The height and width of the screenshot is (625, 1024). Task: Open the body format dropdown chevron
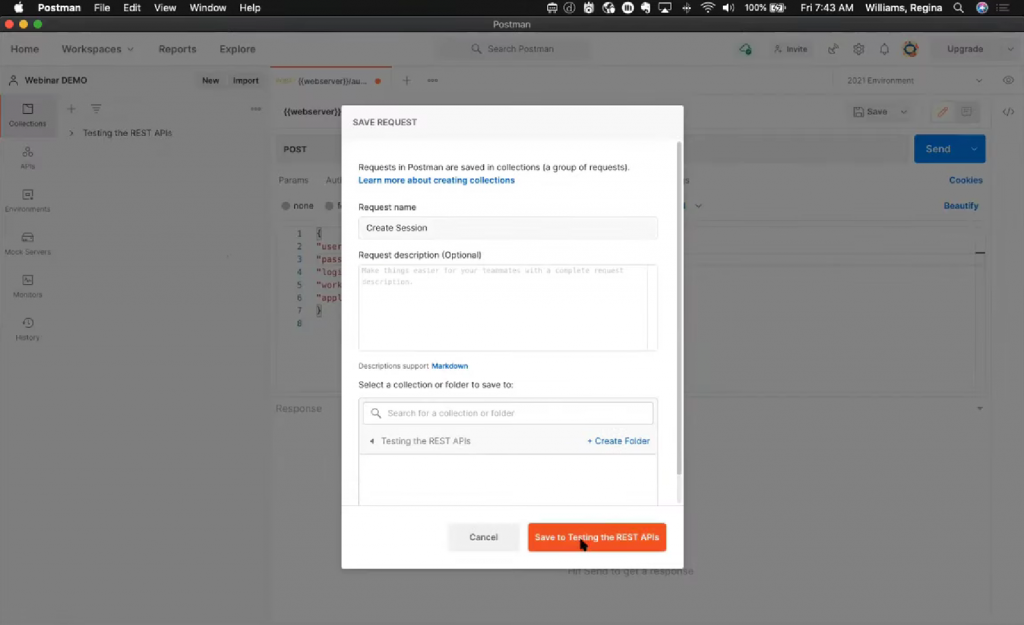pos(698,206)
